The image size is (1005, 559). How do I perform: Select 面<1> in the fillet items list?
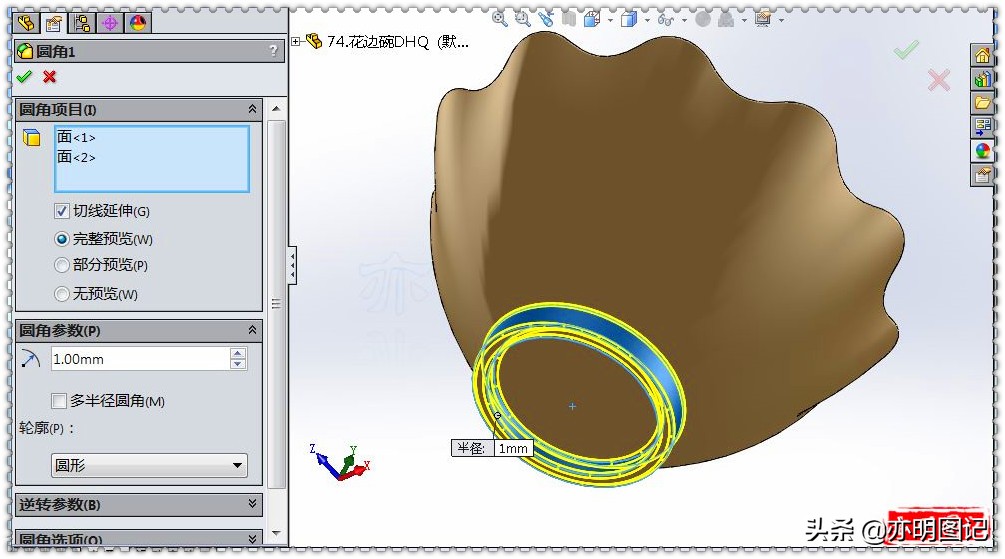pos(76,137)
